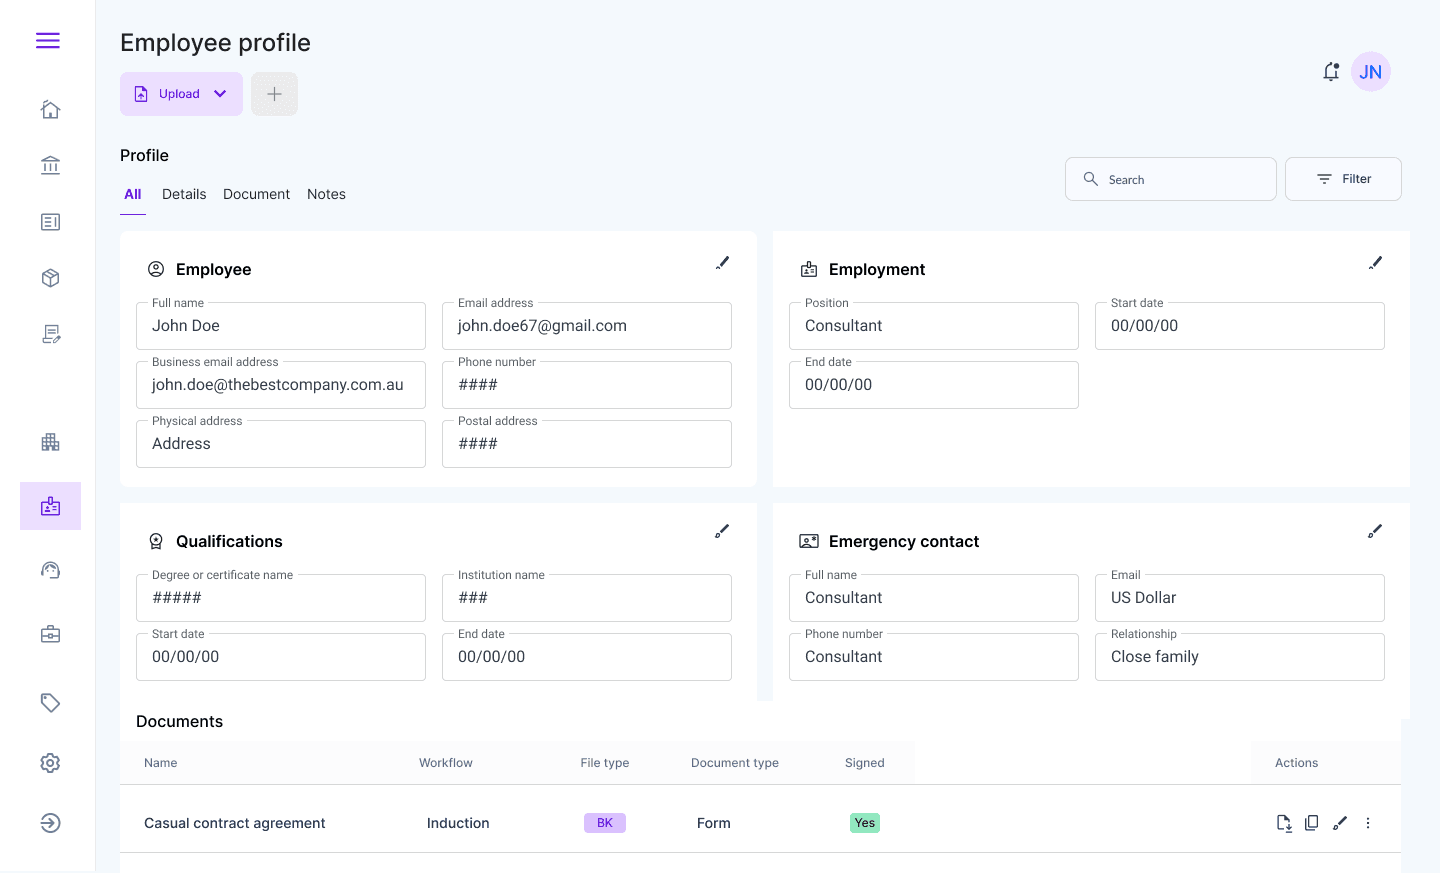Open the JN user avatar
1440x873 pixels.
[1371, 72]
